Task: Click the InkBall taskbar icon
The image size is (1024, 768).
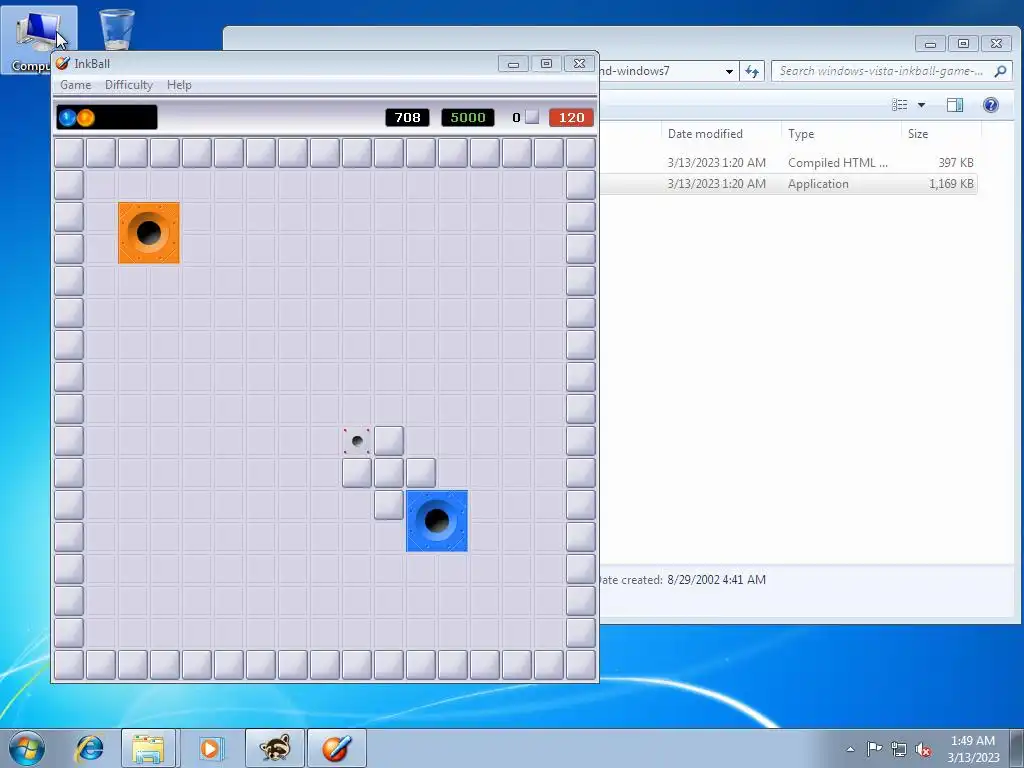Action: click(x=336, y=748)
